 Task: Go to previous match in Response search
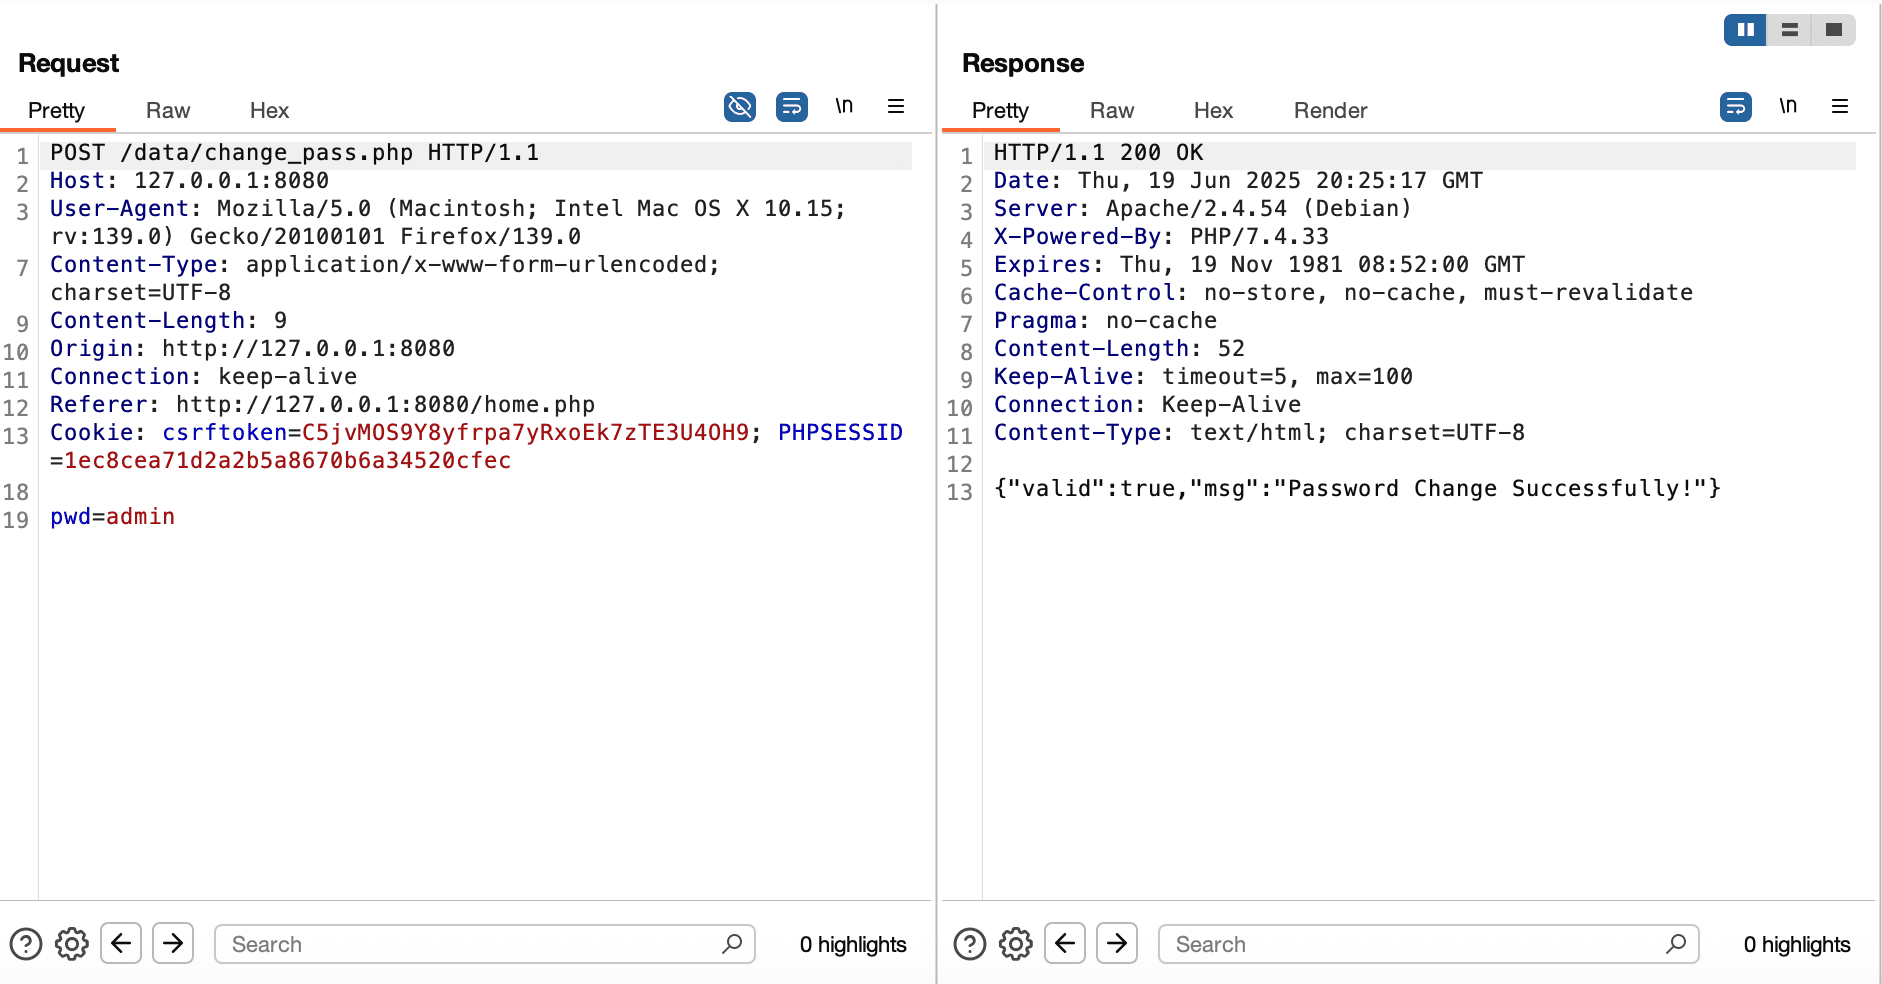click(1065, 943)
